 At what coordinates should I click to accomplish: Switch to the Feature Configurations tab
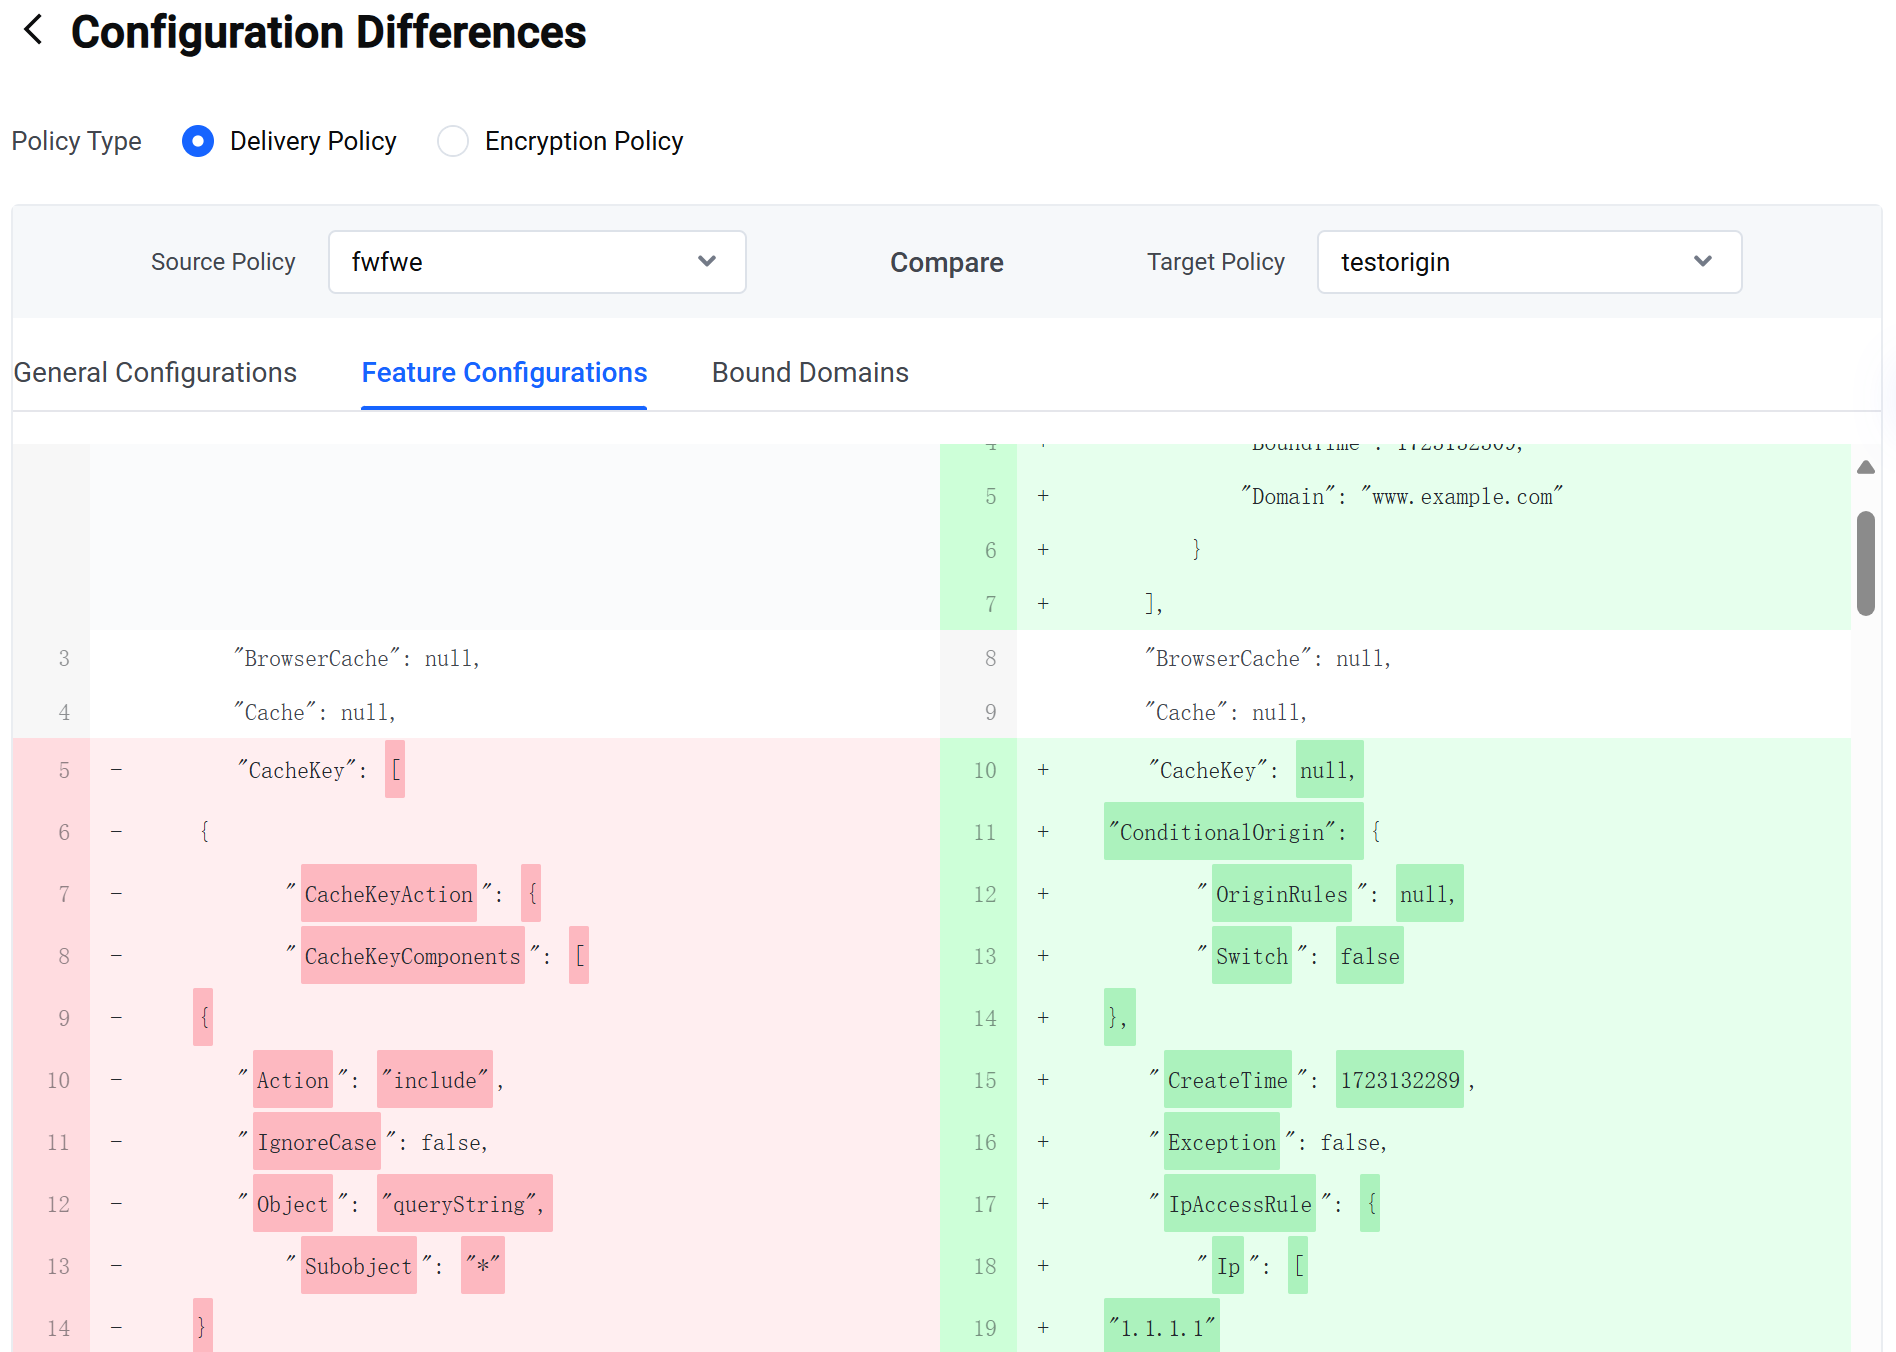504,373
